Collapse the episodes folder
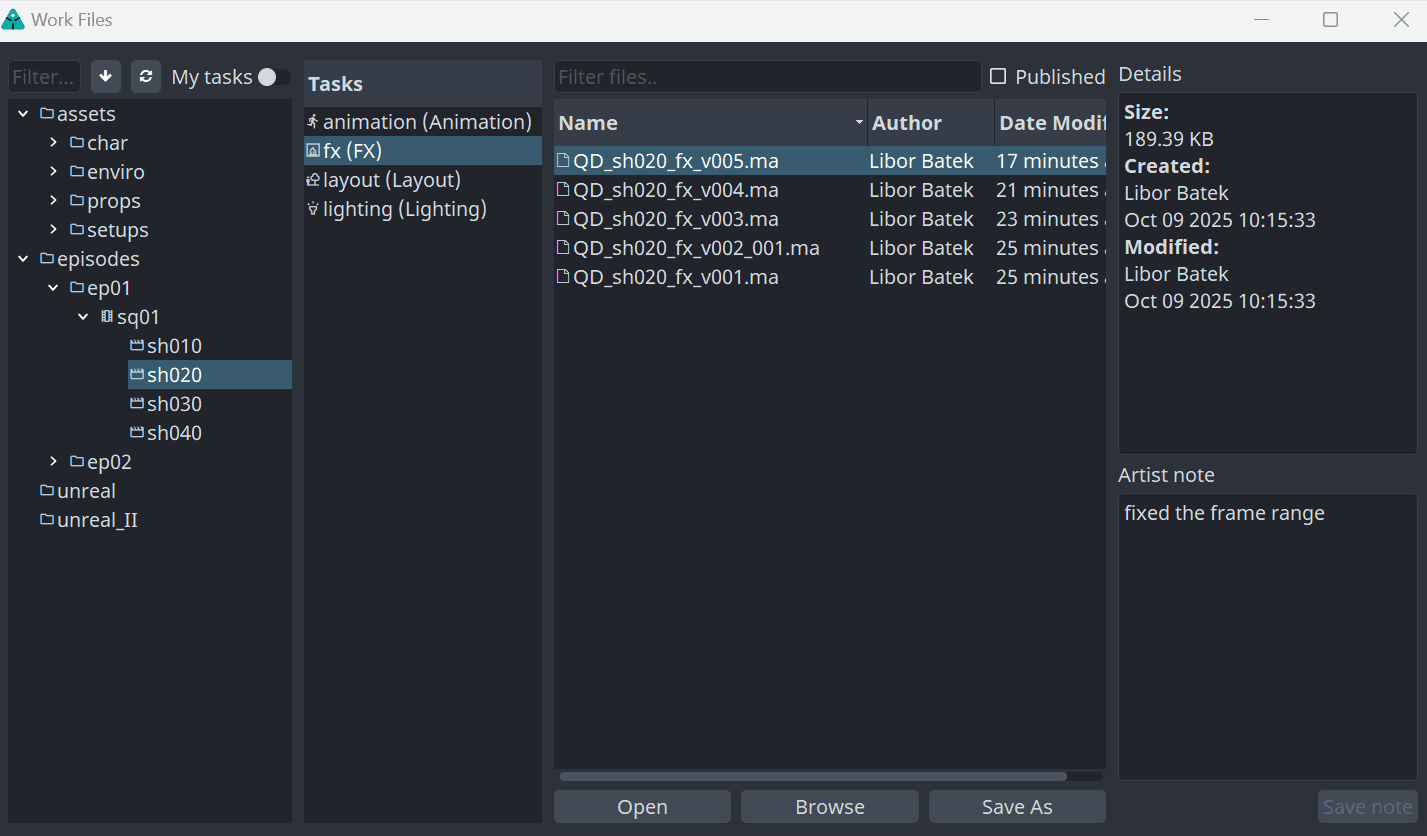Viewport: 1427px width, 836px height. click(x=24, y=259)
